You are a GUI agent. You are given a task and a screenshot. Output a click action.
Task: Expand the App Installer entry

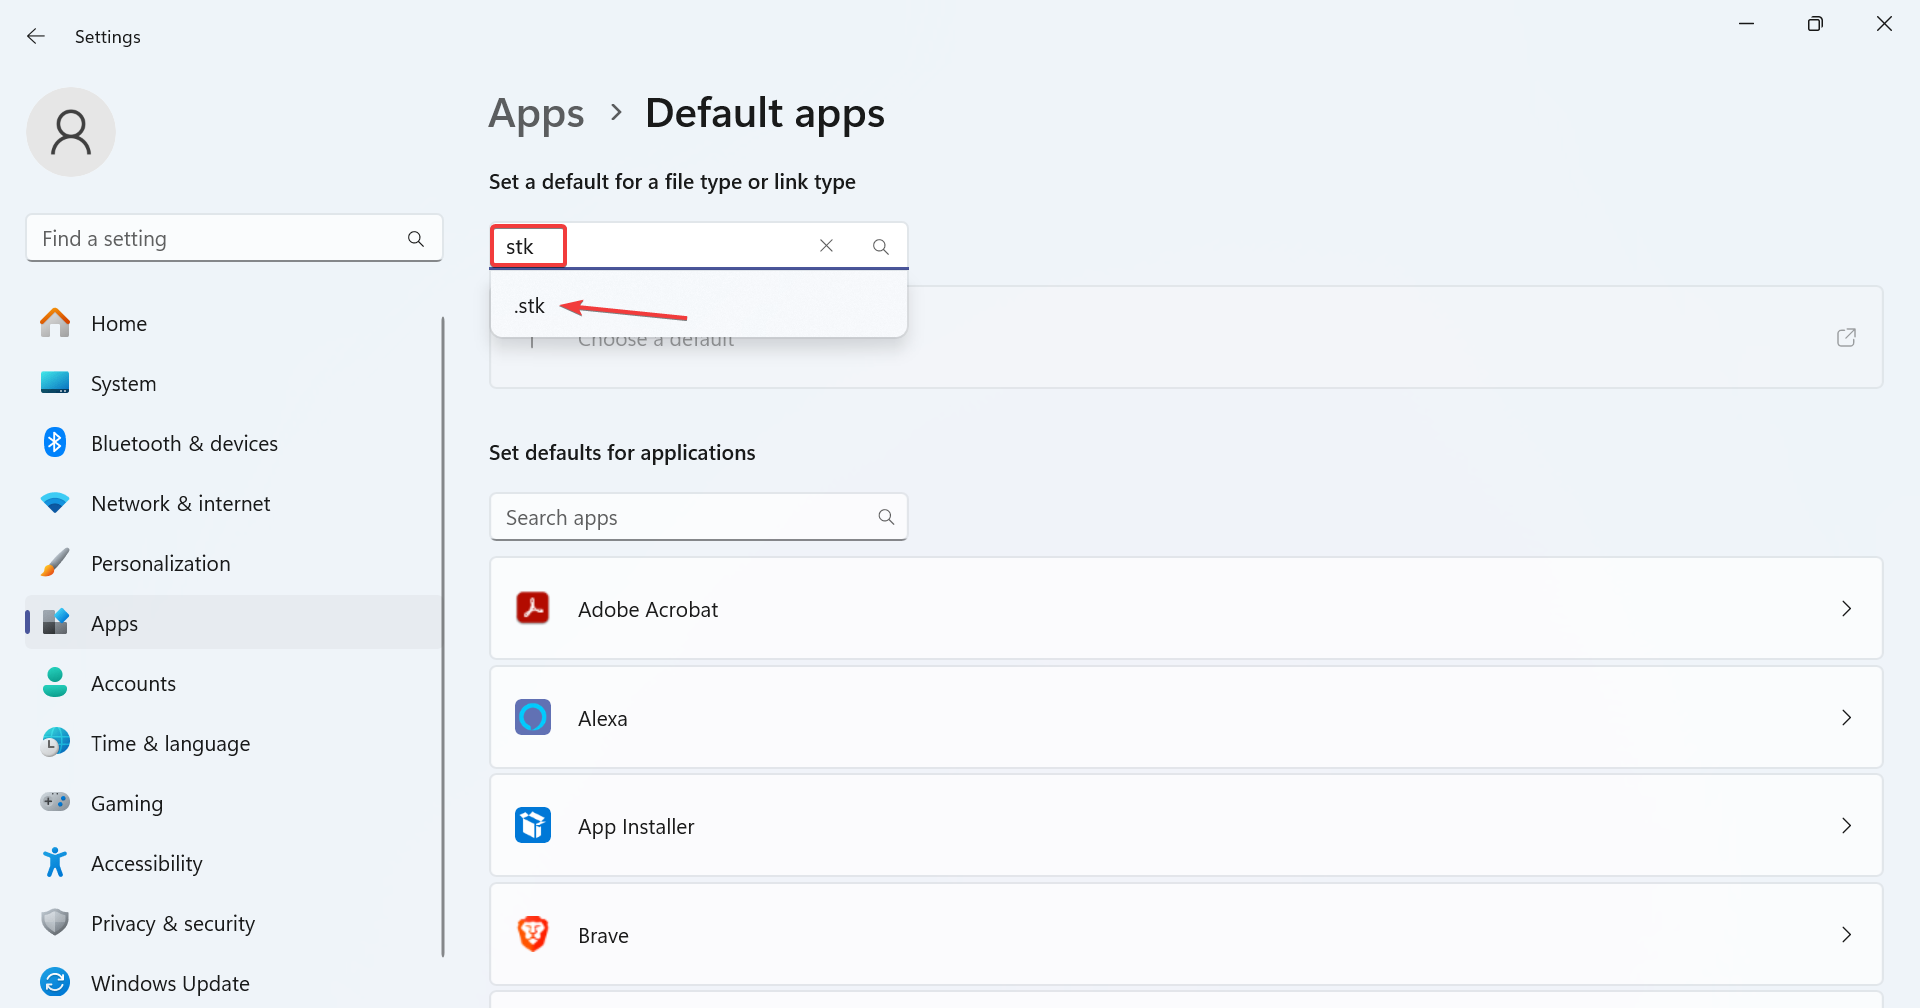(x=1846, y=825)
